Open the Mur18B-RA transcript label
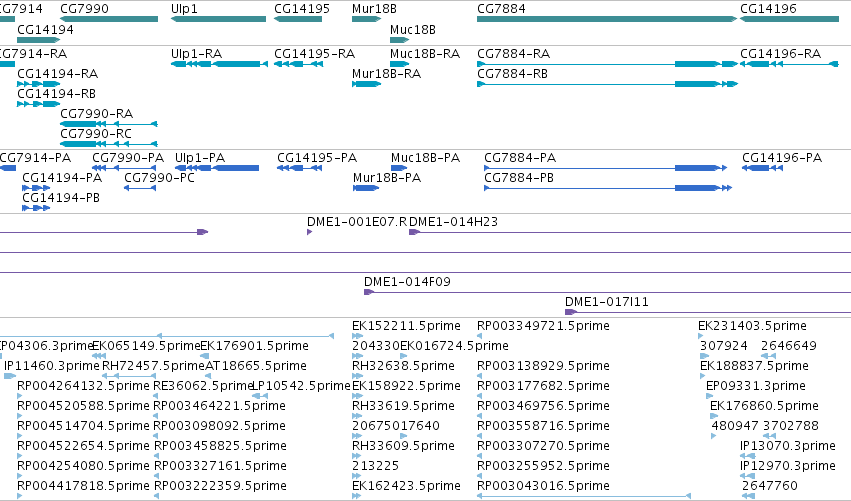851x501 pixels. [x=386, y=74]
